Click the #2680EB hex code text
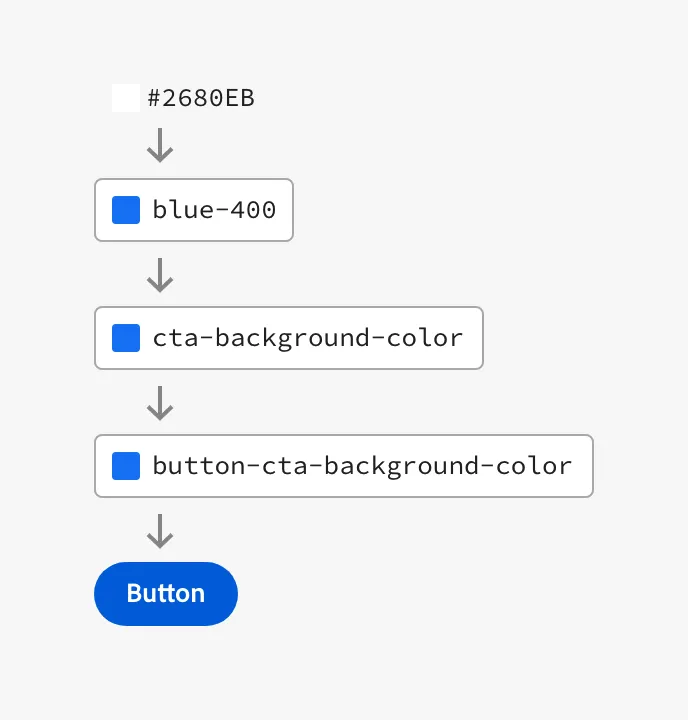Screen dimensions: 688x720 pyautogui.click(x=200, y=98)
